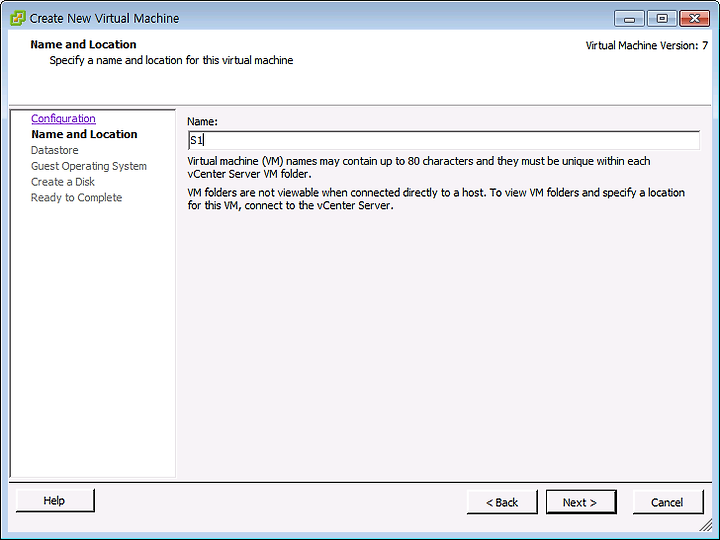Image resolution: width=720 pixels, height=540 pixels.
Task: Proceed with the Next > button
Action: [581, 502]
